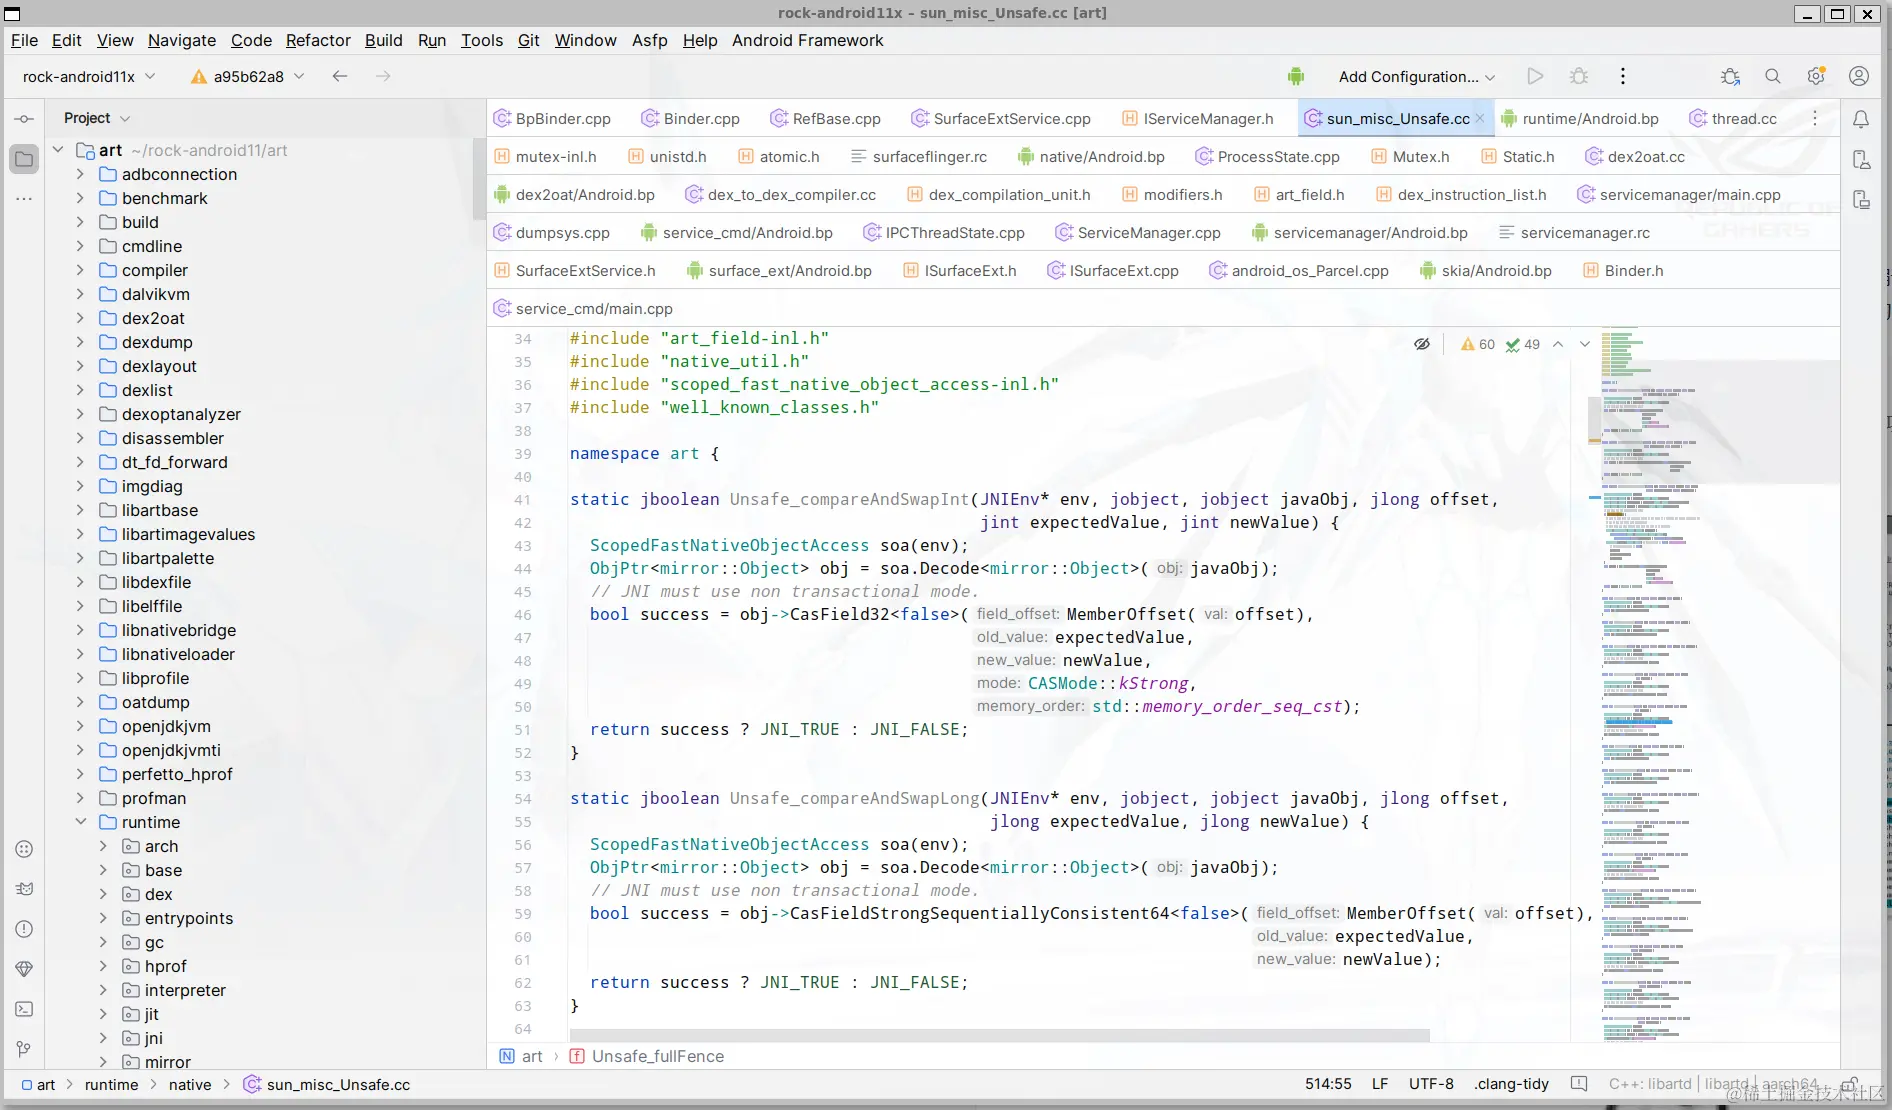Close the sun_misc_Unsafe.cc tab
The height and width of the screenshot is (1110, 1892).
1480,118
